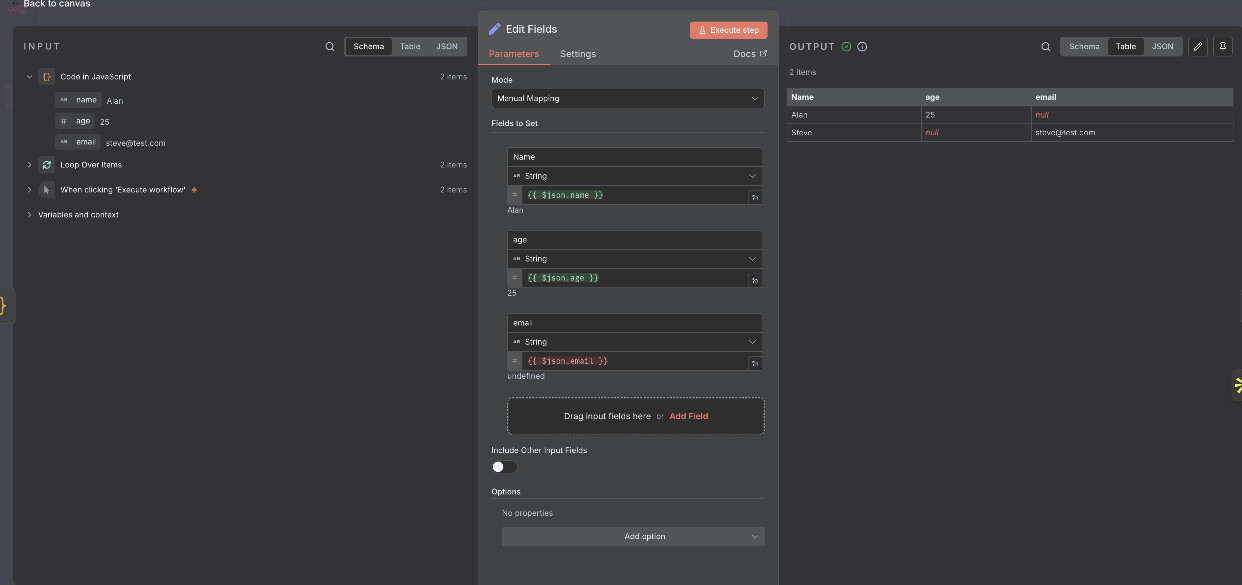The width and height of the screenshot is (1242, 585).
Task: Click the Add Field link
Action: point(689,416)
